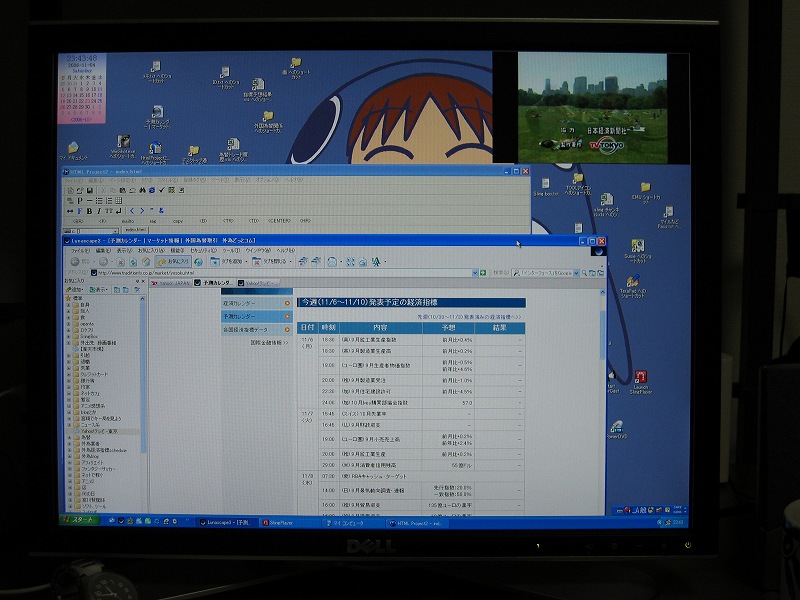800x600 pixels.
Task: Click the system tray clock
Action: pos(678,522)
